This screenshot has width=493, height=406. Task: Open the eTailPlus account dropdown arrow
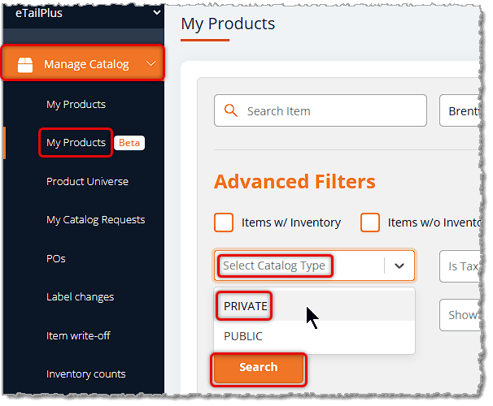(156, 13)
